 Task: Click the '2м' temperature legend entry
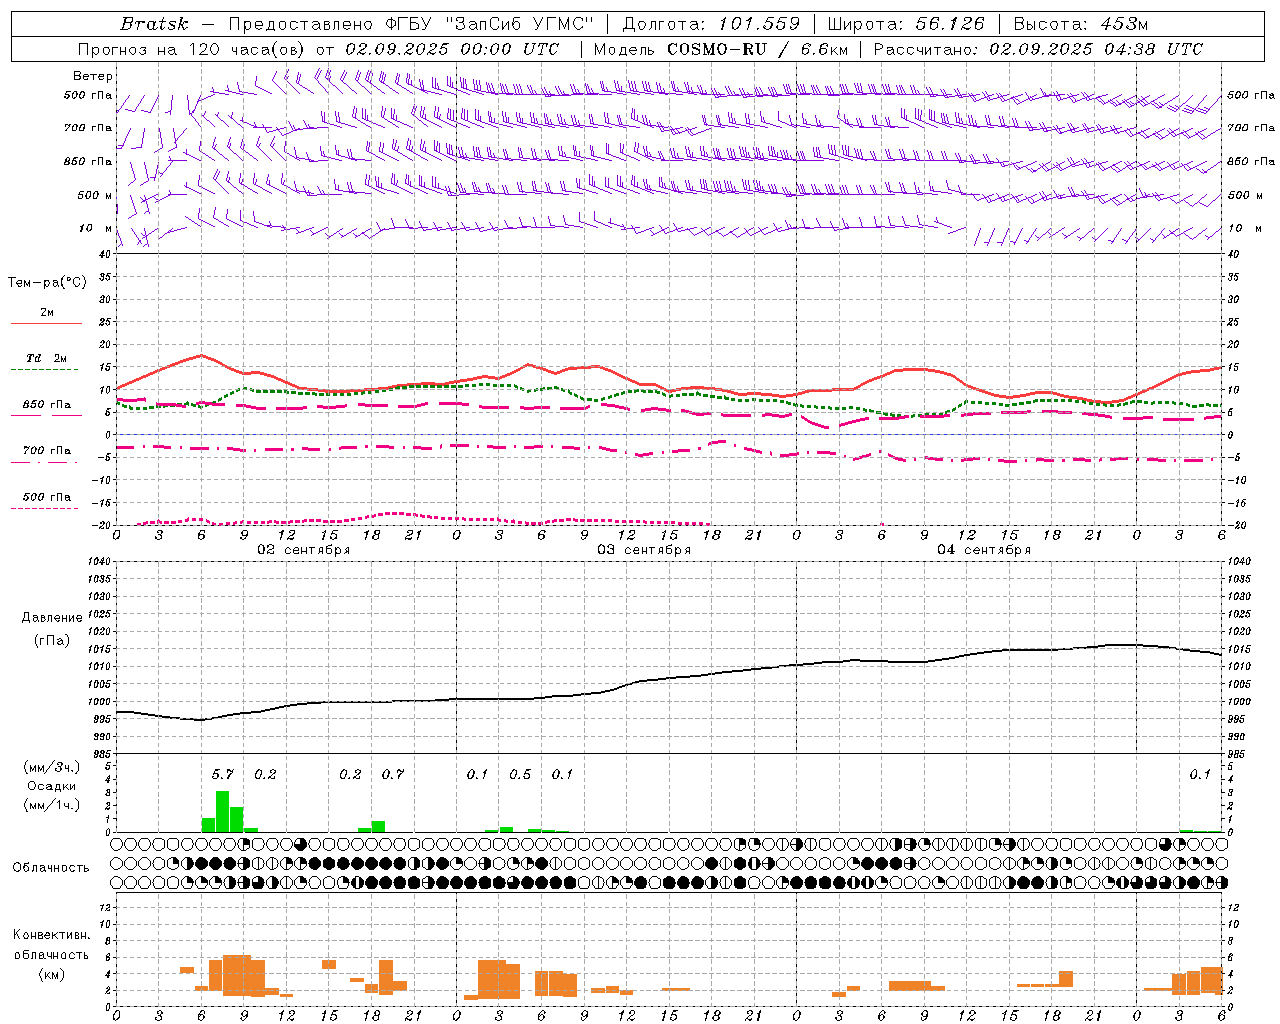47,312
